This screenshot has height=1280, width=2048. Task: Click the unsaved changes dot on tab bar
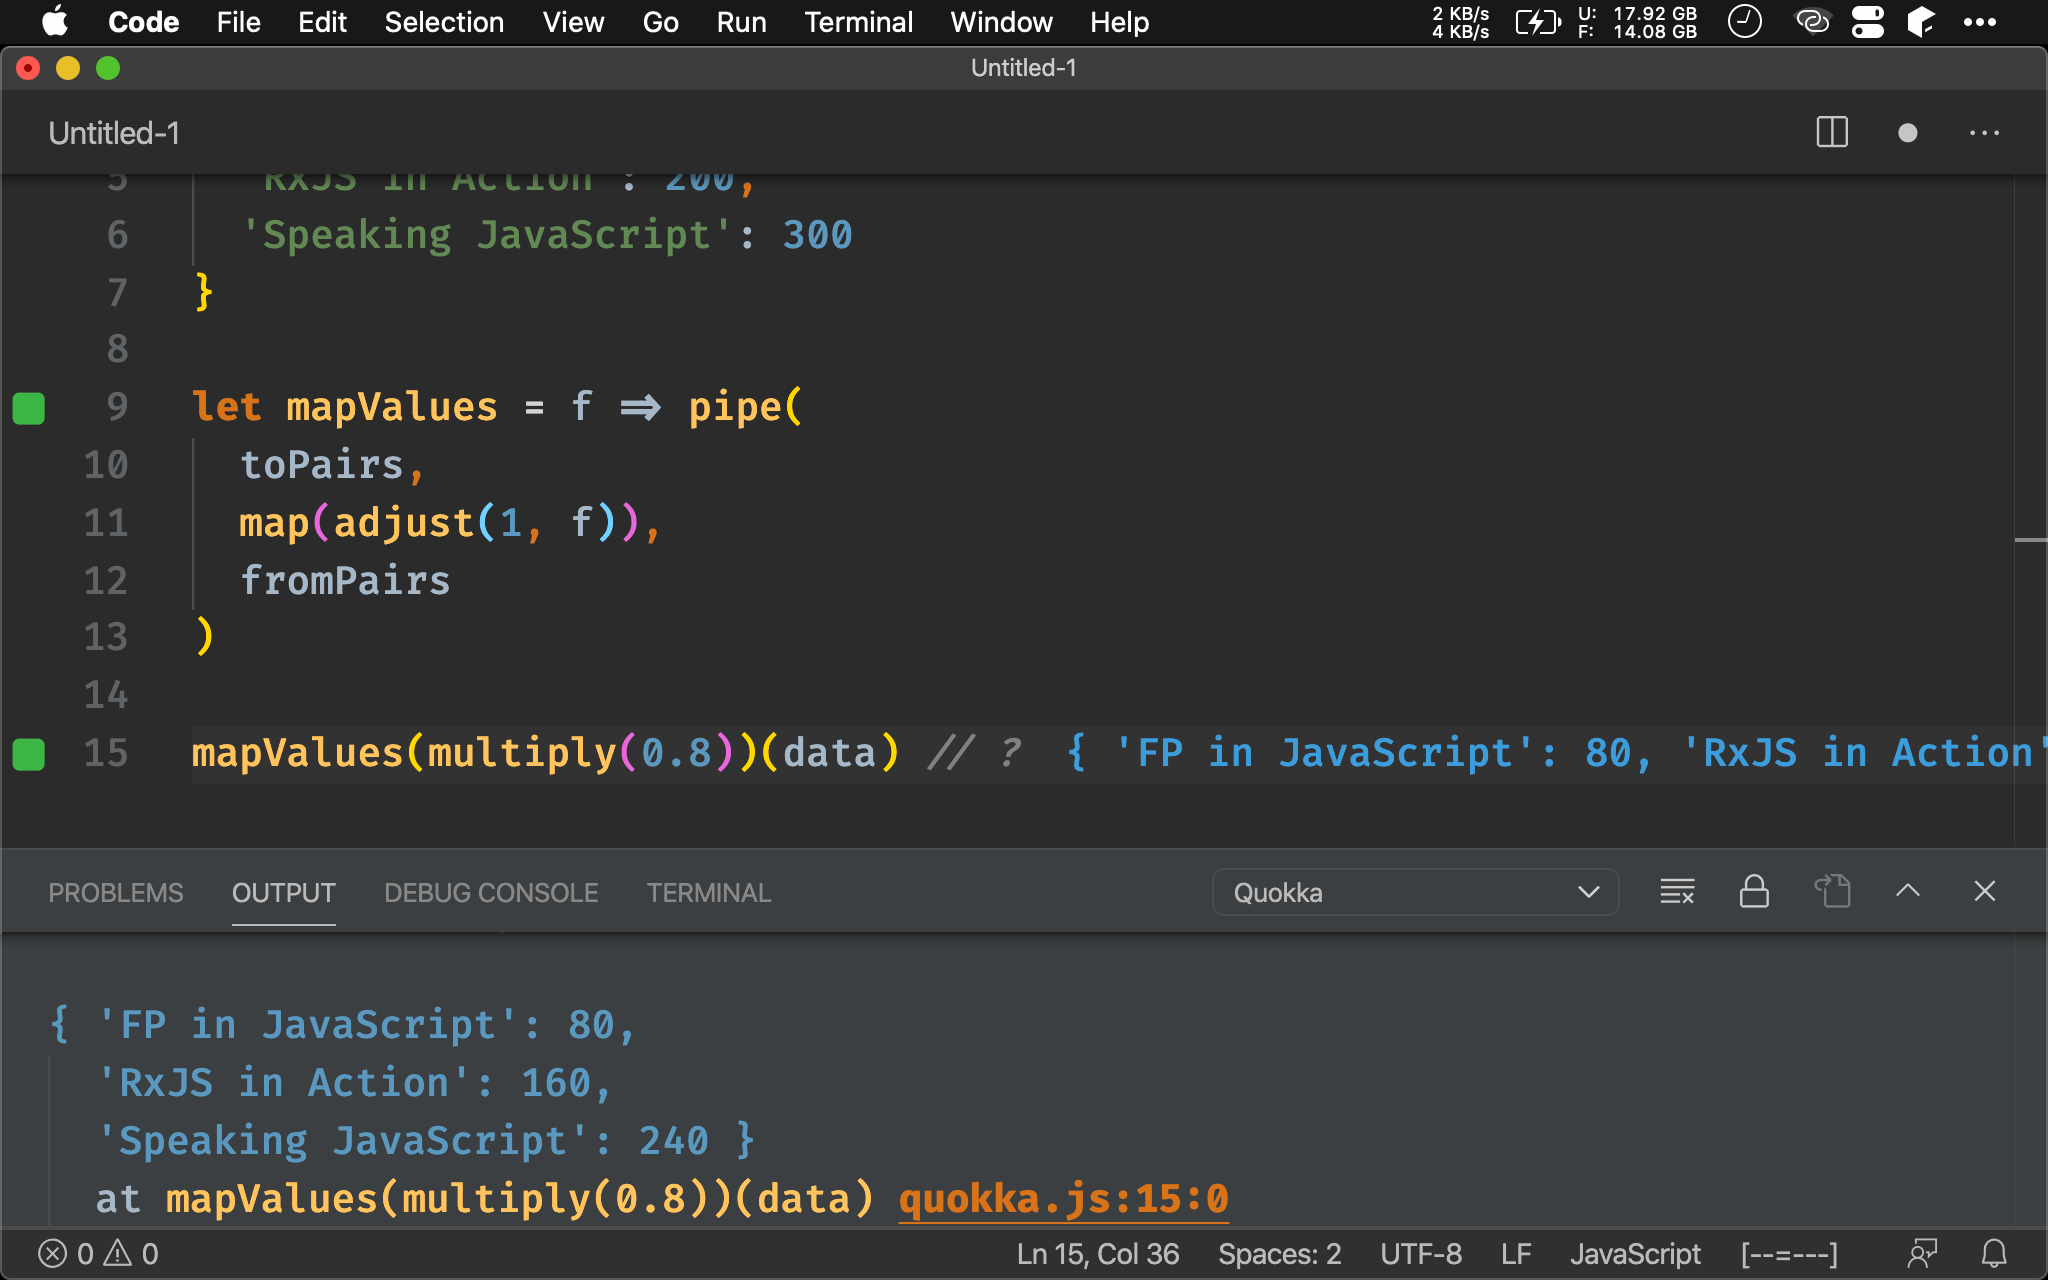tap(1907, 133)
